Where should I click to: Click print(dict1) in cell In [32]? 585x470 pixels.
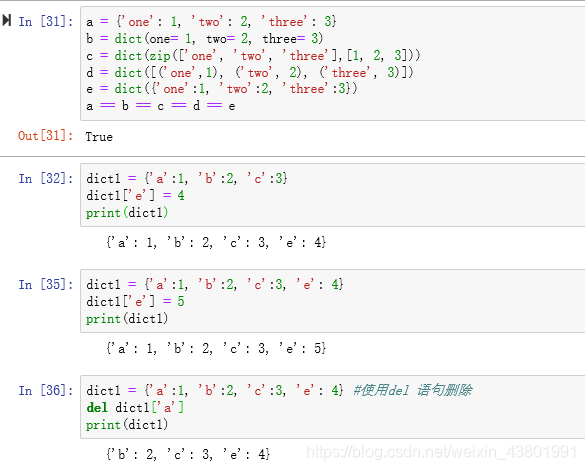pos(127,213)
